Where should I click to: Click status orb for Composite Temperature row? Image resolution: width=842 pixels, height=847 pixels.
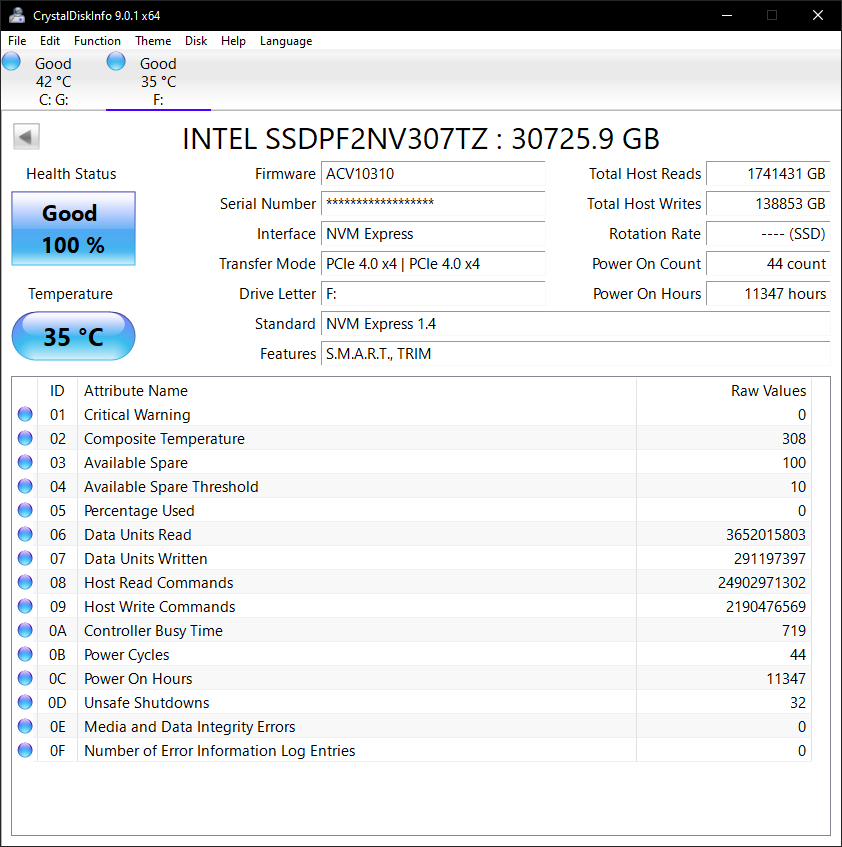tap(25, 438)
